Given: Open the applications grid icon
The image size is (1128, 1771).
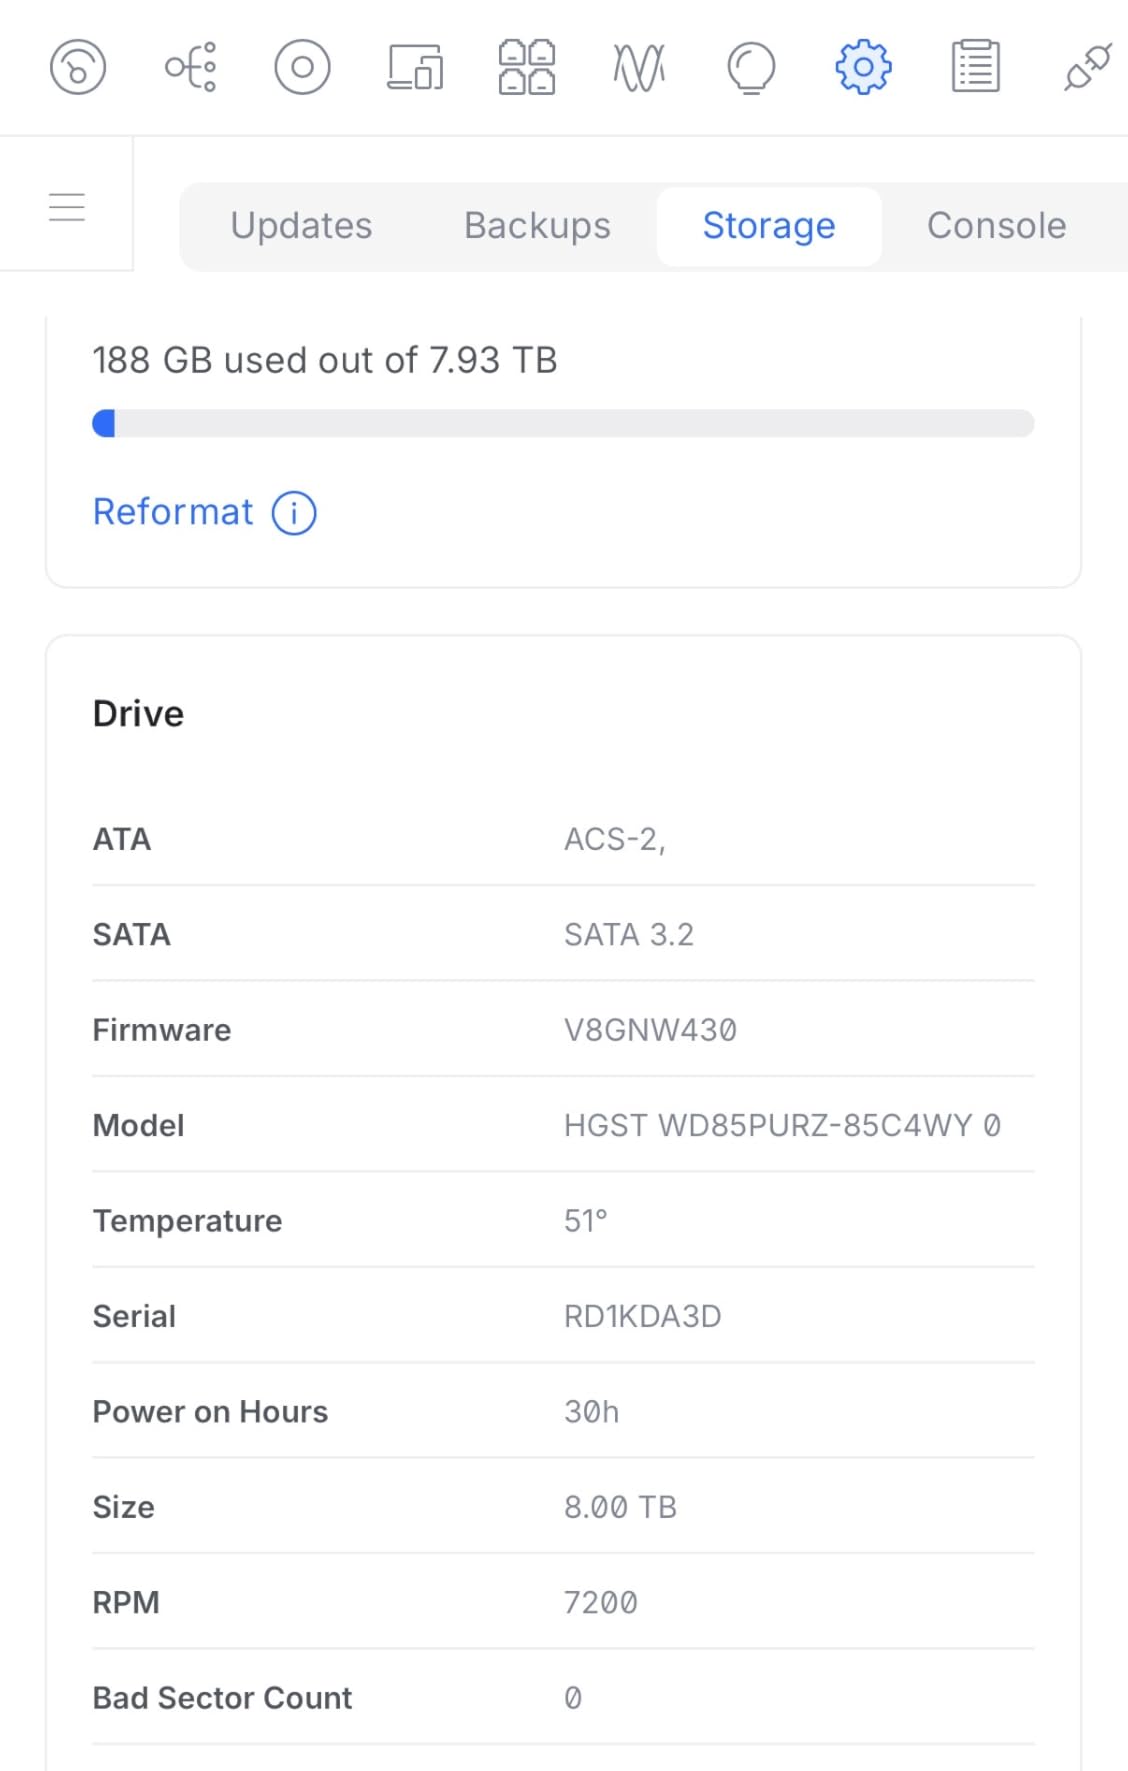Looking at the screenshot, I should 525,67.
